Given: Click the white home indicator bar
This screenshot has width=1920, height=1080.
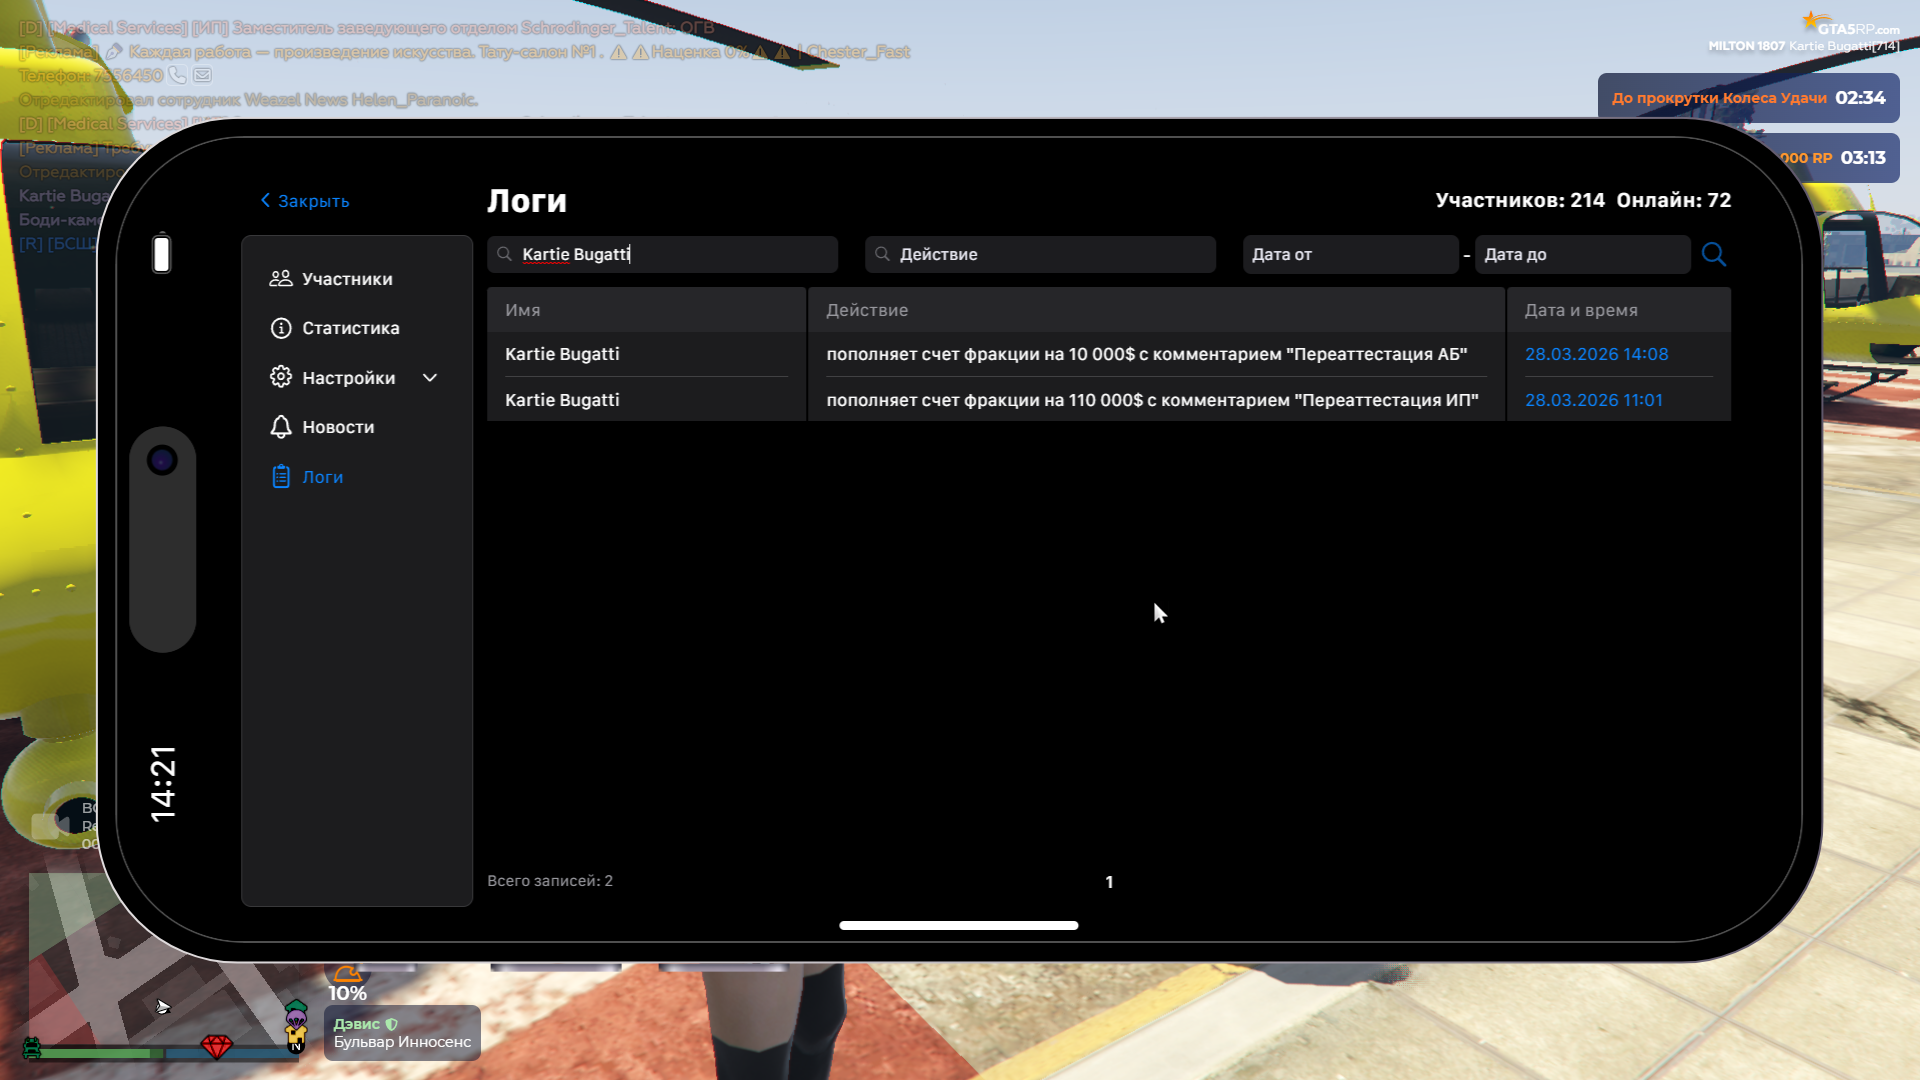Looking at the screenshot, I should click(x=958, y=925).
